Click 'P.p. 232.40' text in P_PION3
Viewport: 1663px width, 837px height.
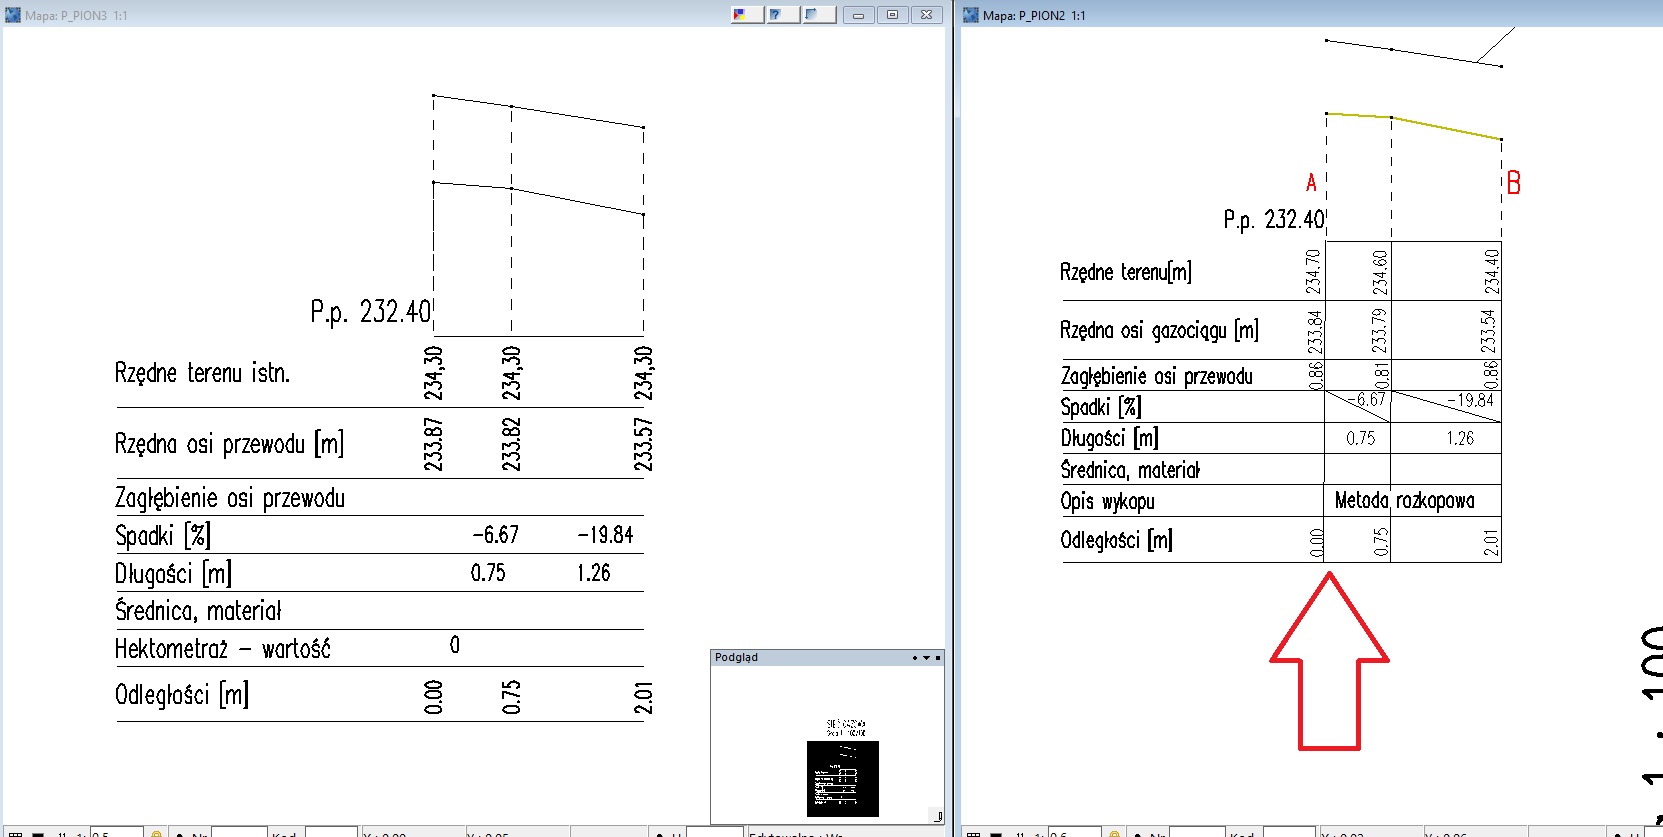[370, 312]
